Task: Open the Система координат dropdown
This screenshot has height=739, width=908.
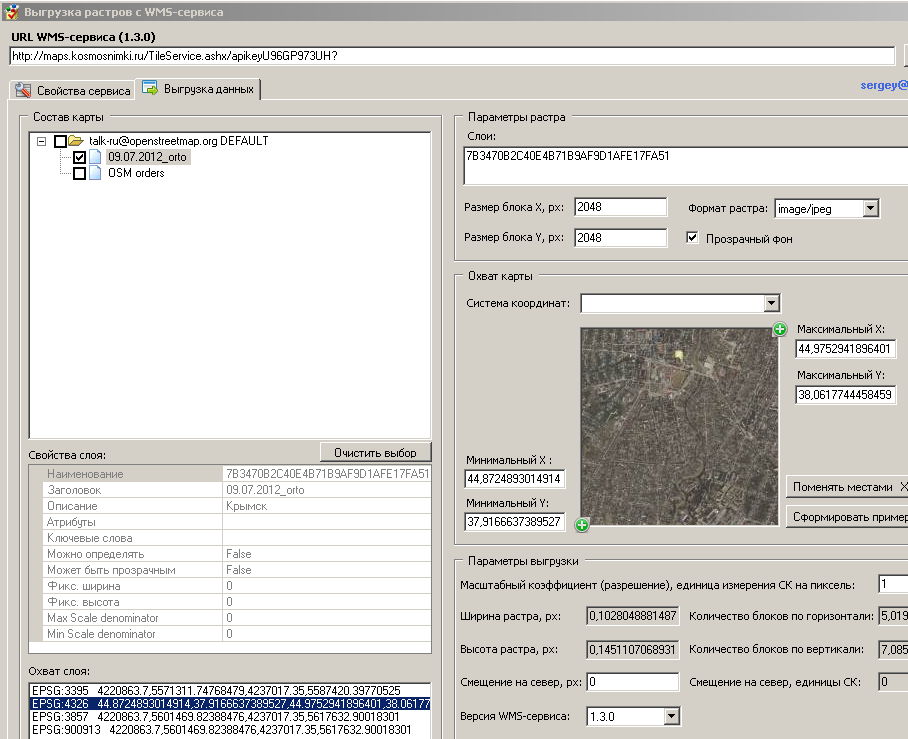Action: click(x=770, y=303)
